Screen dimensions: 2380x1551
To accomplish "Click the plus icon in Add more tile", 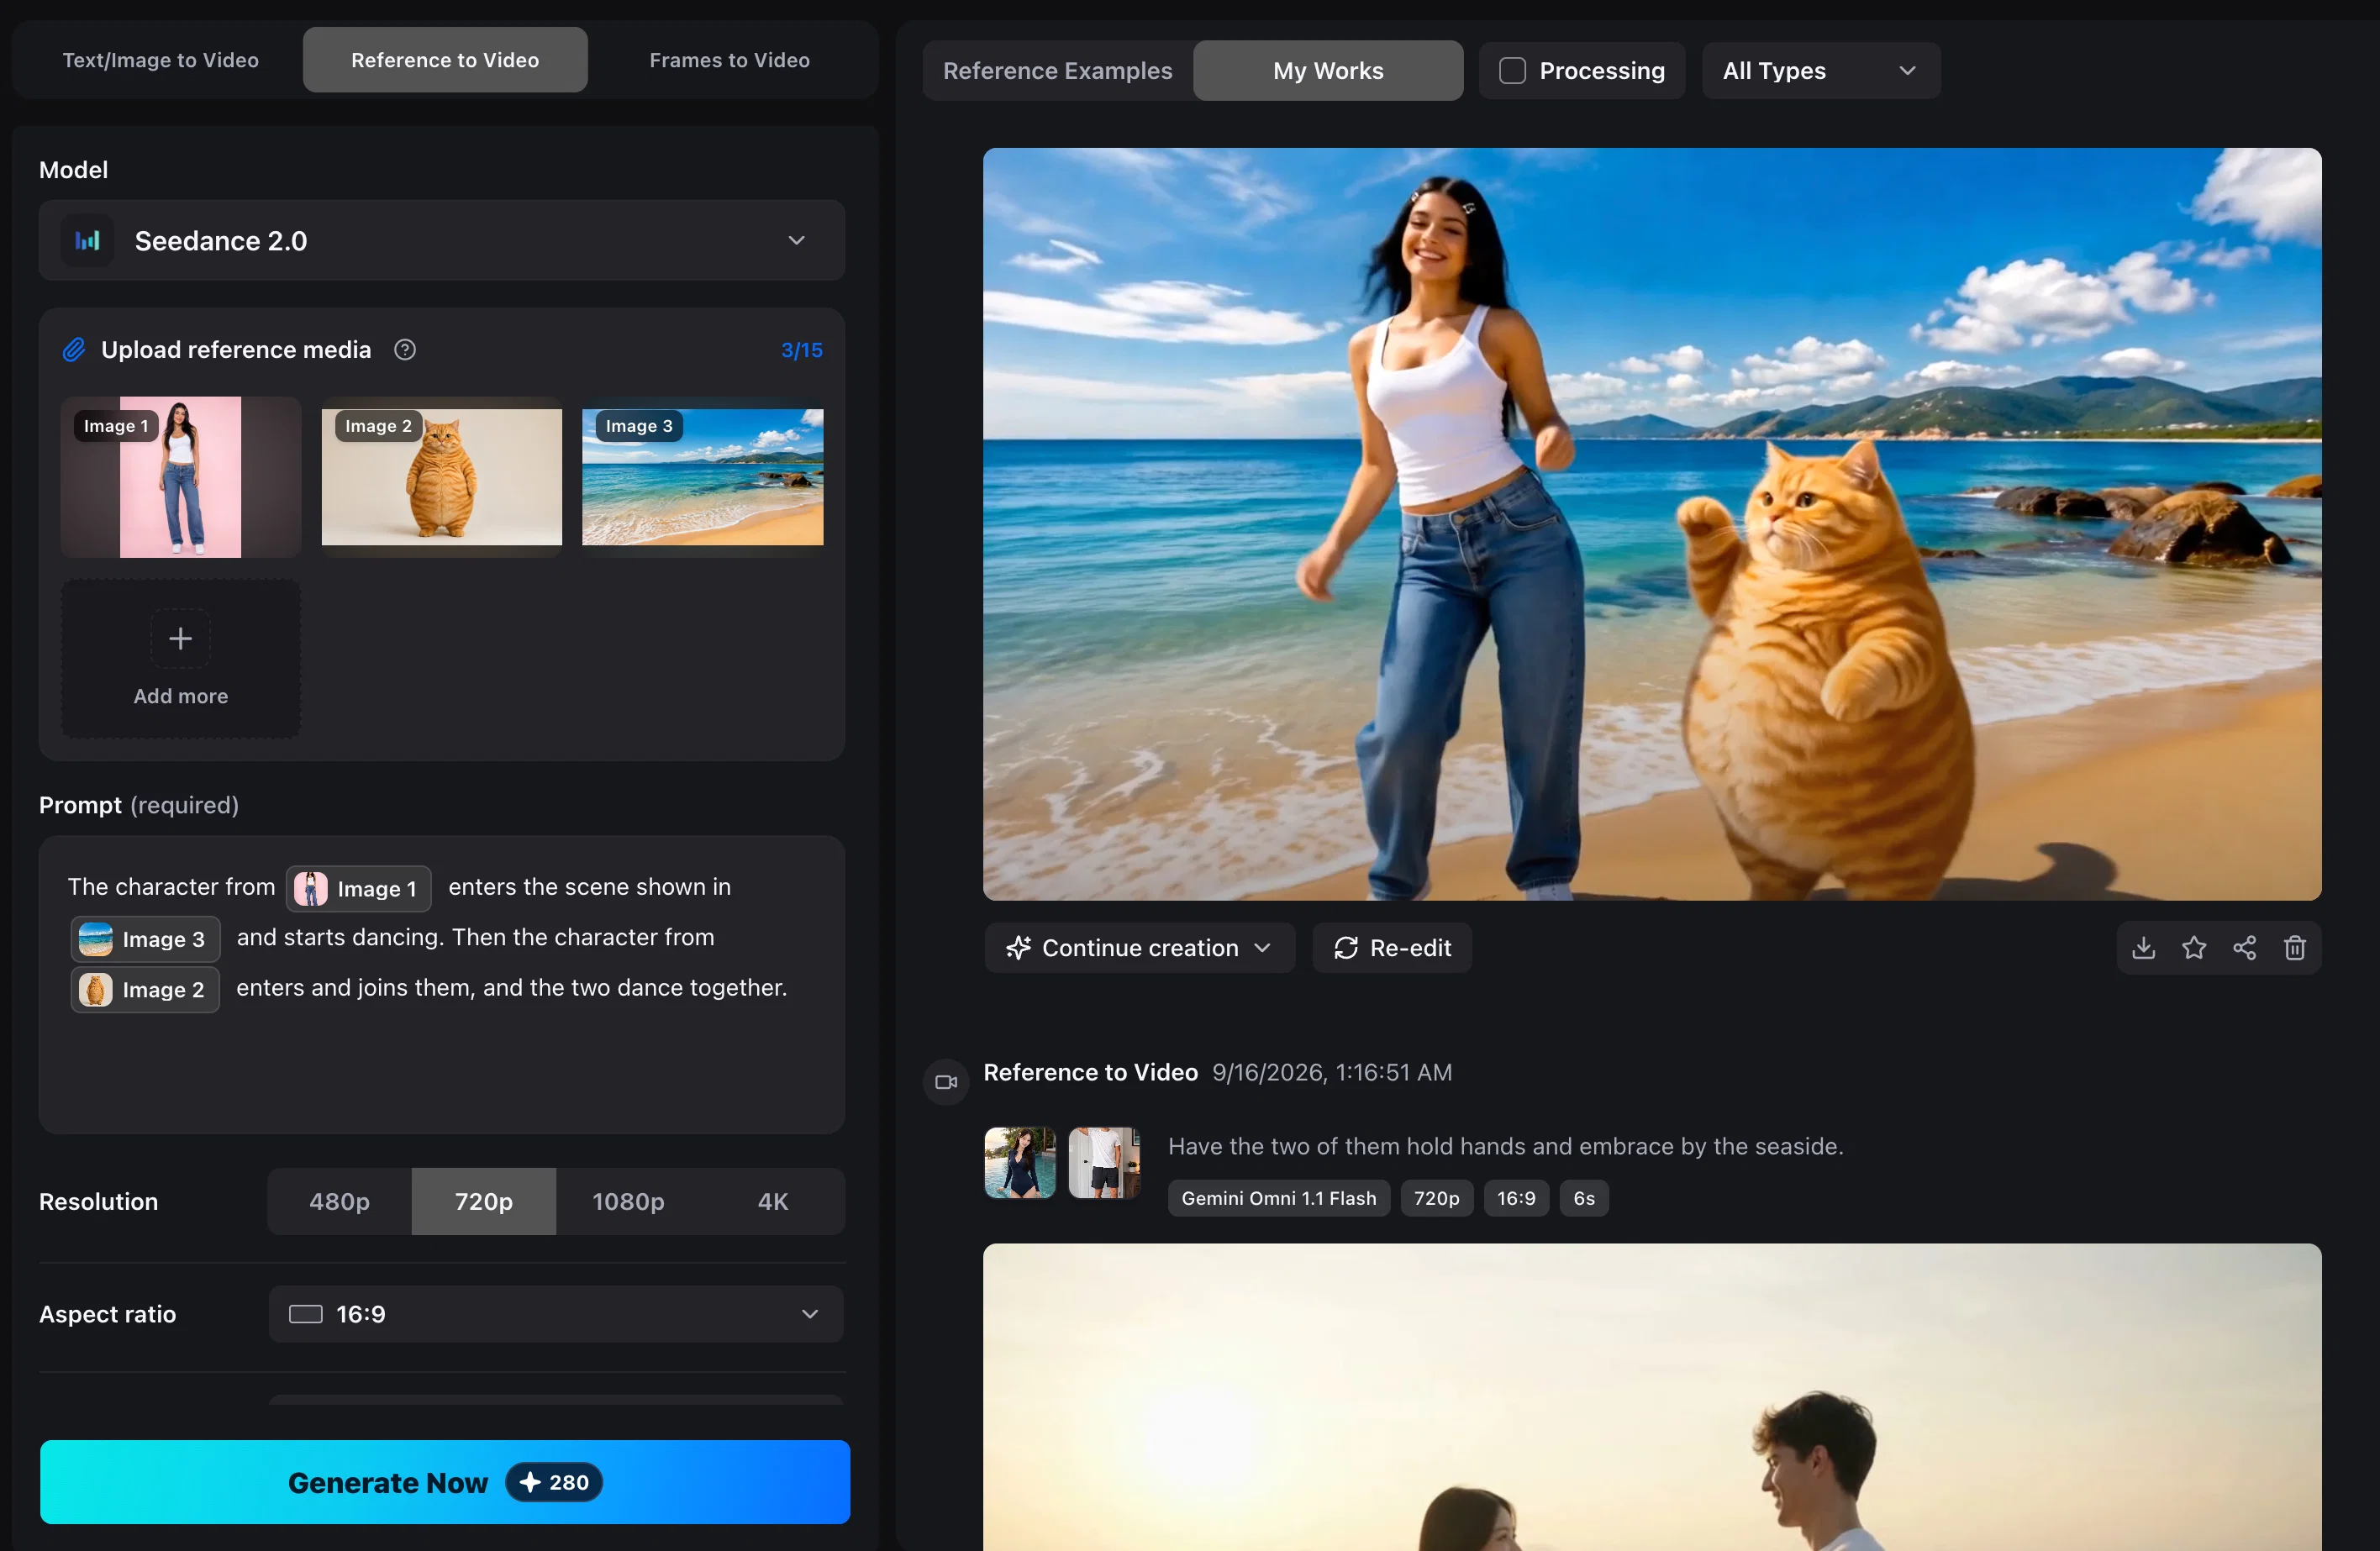I will tap(180, 638).
